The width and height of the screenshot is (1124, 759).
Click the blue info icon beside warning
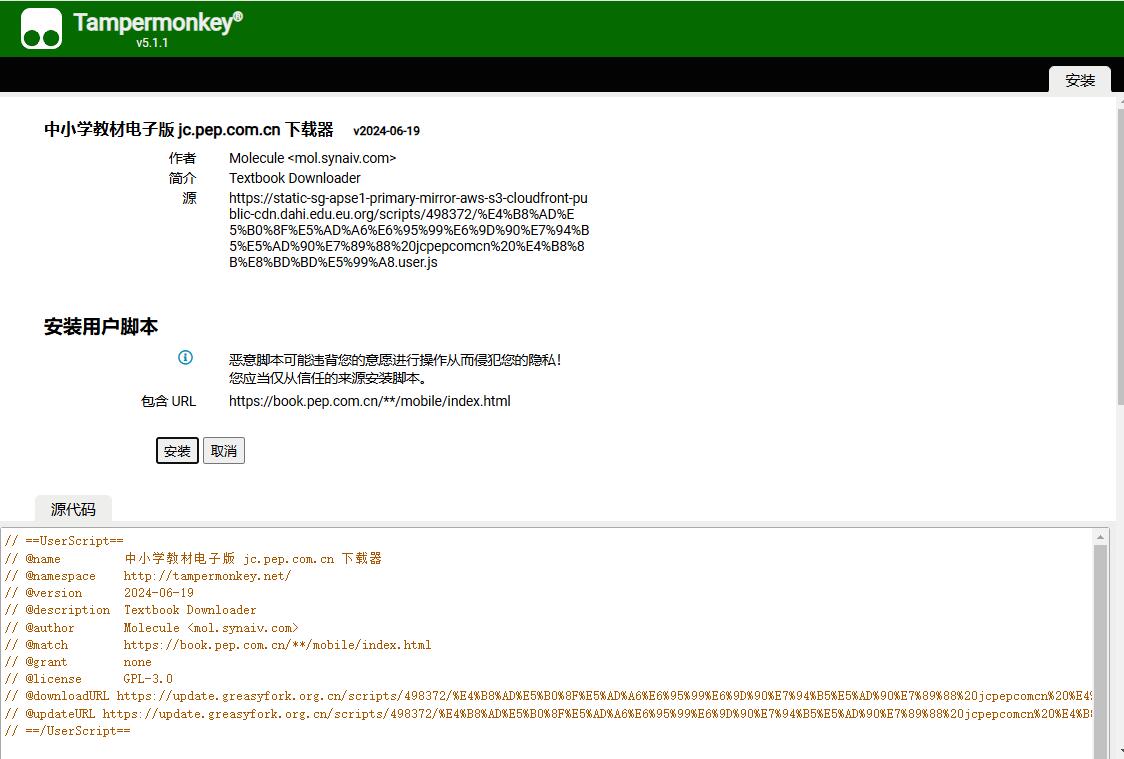(185, 358)
